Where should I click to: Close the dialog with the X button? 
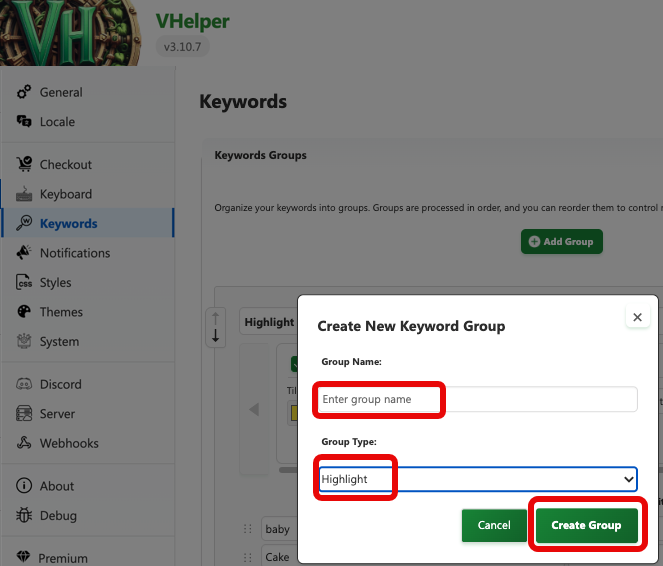[637, 317]
